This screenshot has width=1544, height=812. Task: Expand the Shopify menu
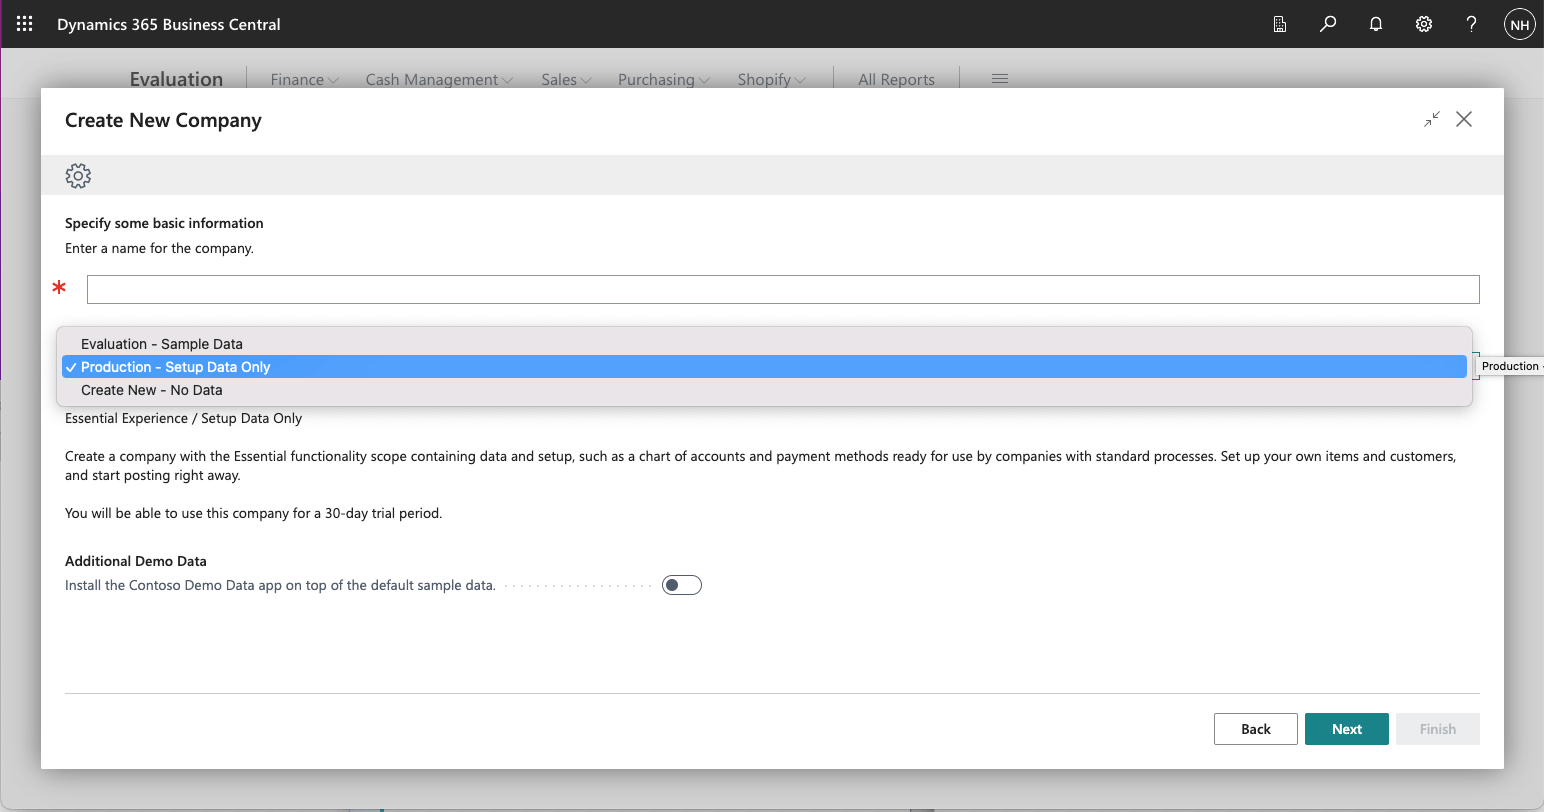tap(771, 80)
